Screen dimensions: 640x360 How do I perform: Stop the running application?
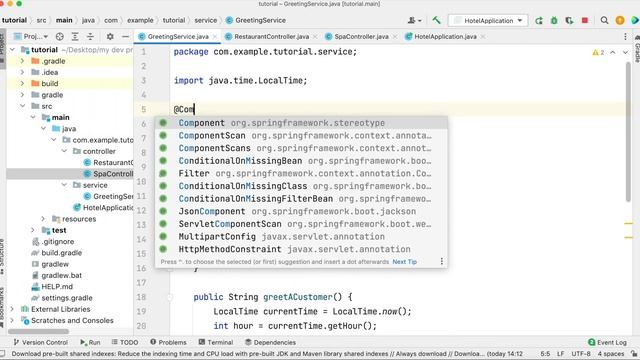point(585,20)
